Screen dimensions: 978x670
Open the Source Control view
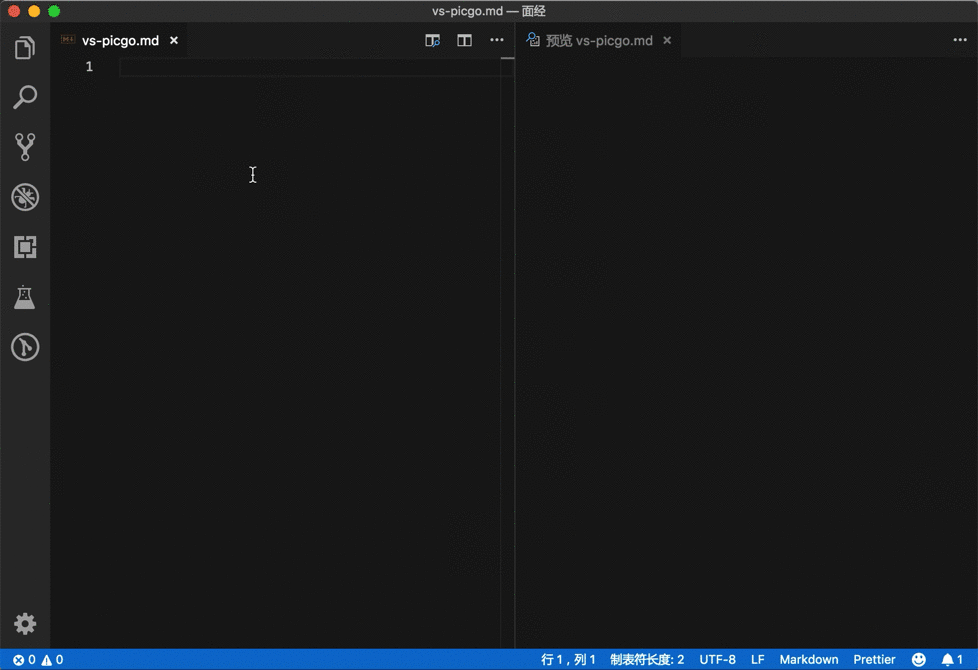(25, 147)
